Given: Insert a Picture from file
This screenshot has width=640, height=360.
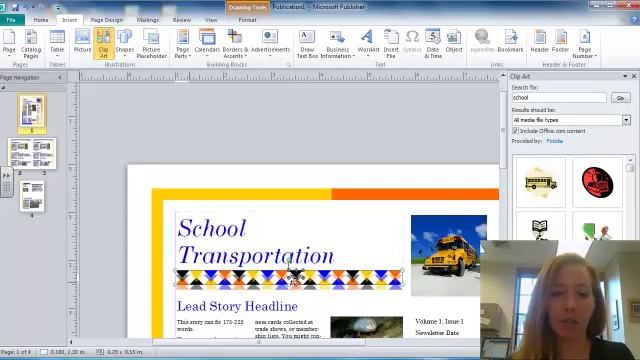Looking at the screenshot, I should tap(82, 41).
